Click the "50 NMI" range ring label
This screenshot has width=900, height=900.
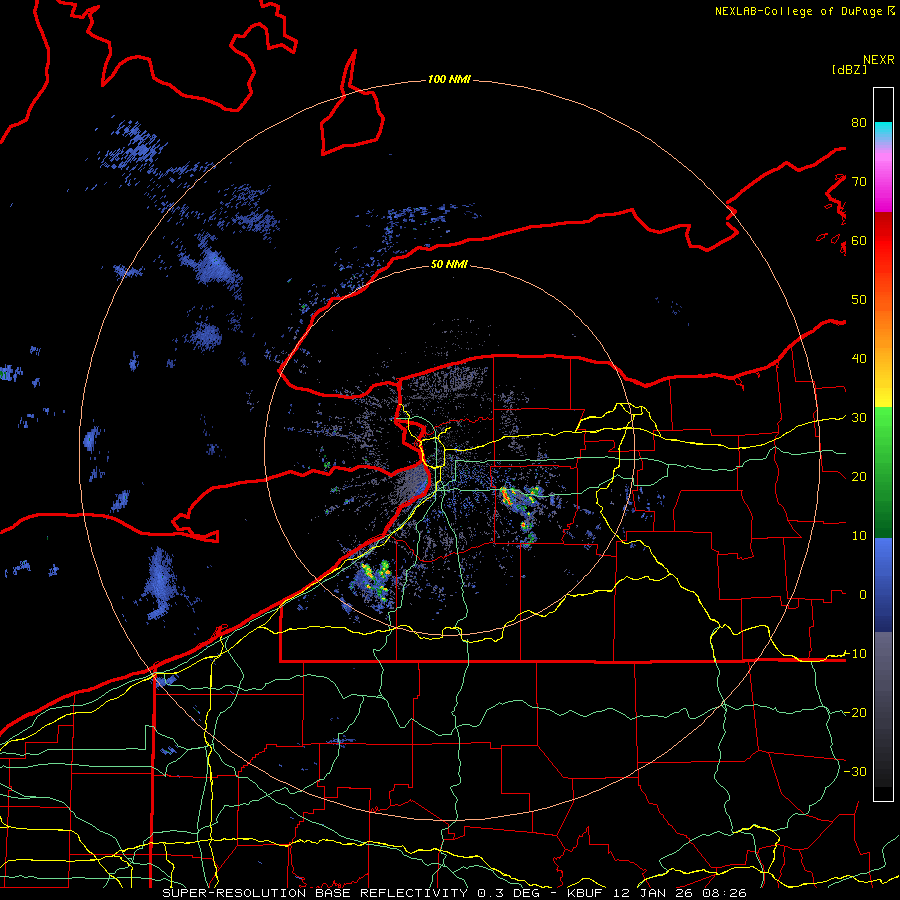tap(449, 265)
